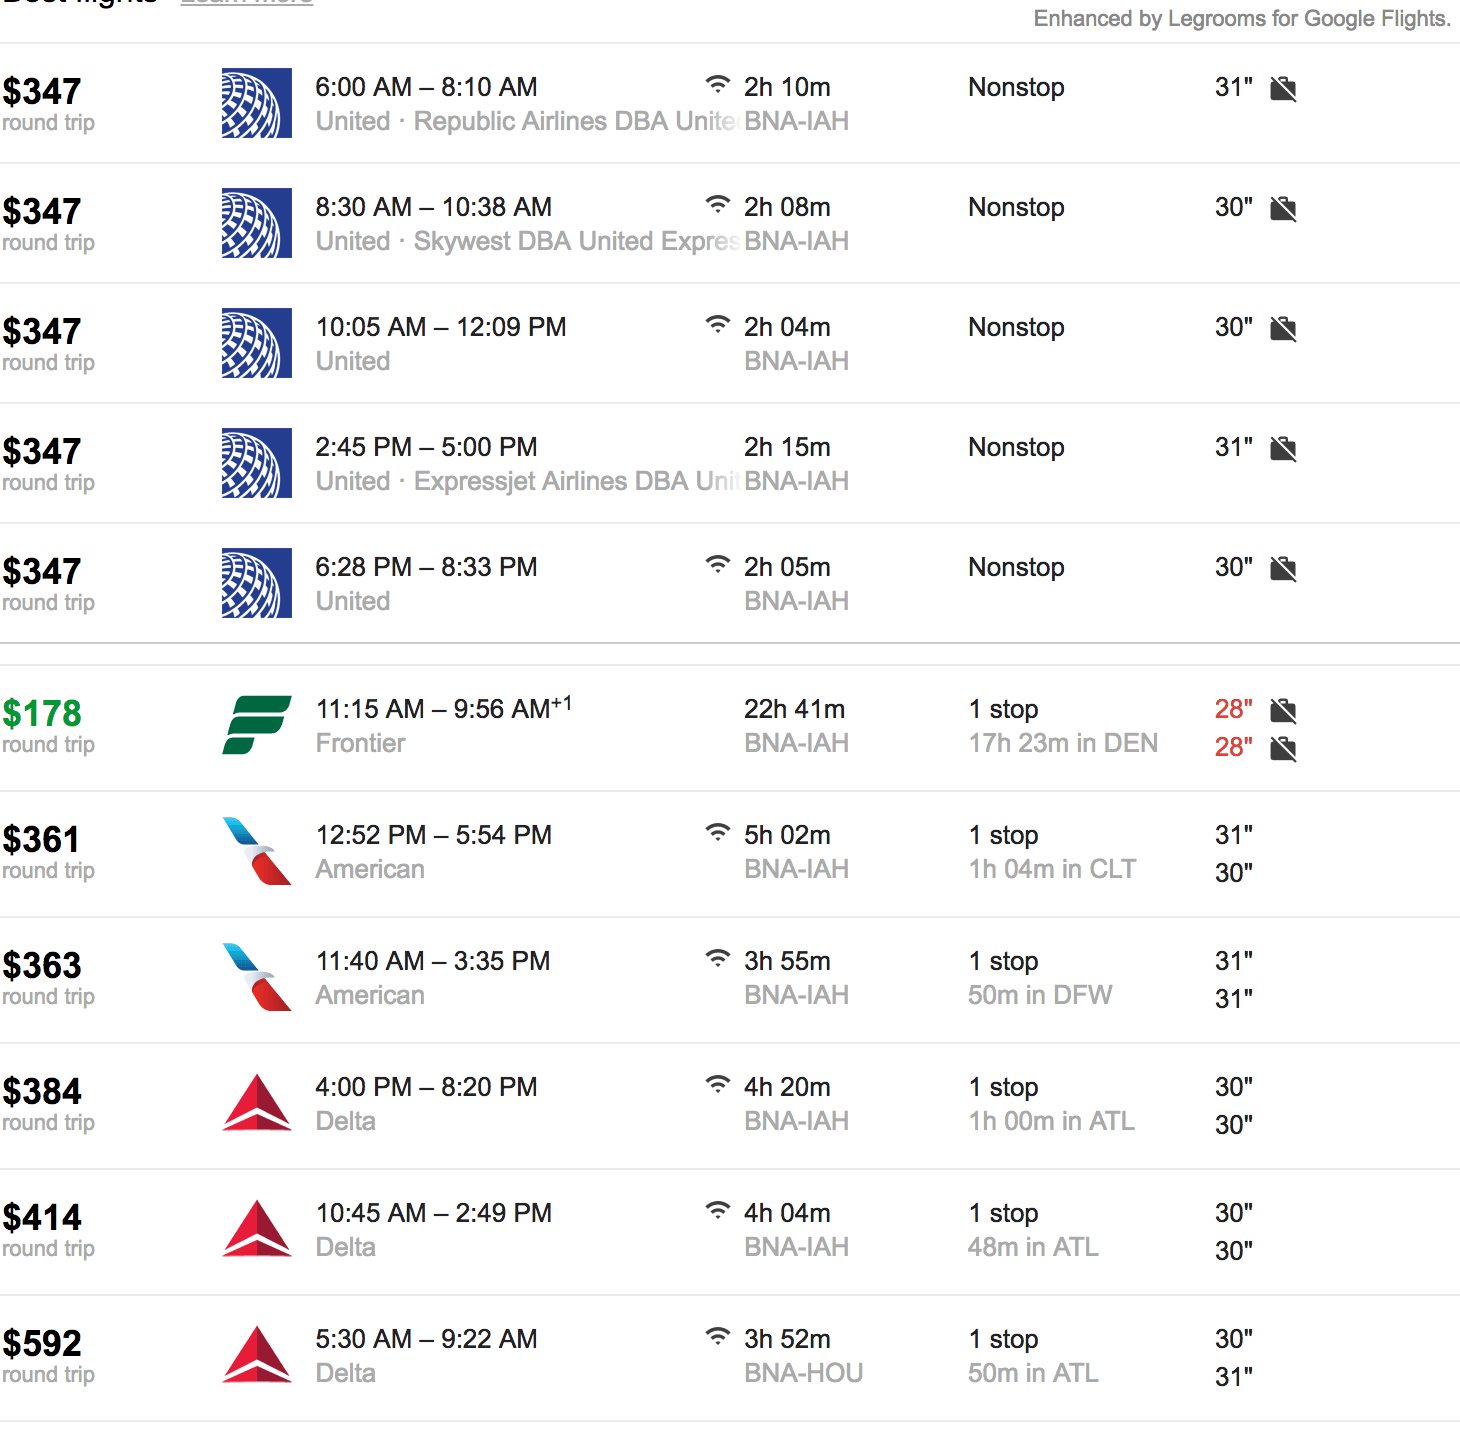The height and width of the screenshot is (1430, 1460).
Task: Click the 5h 02m duration
Action: click(x=788, y=835)
